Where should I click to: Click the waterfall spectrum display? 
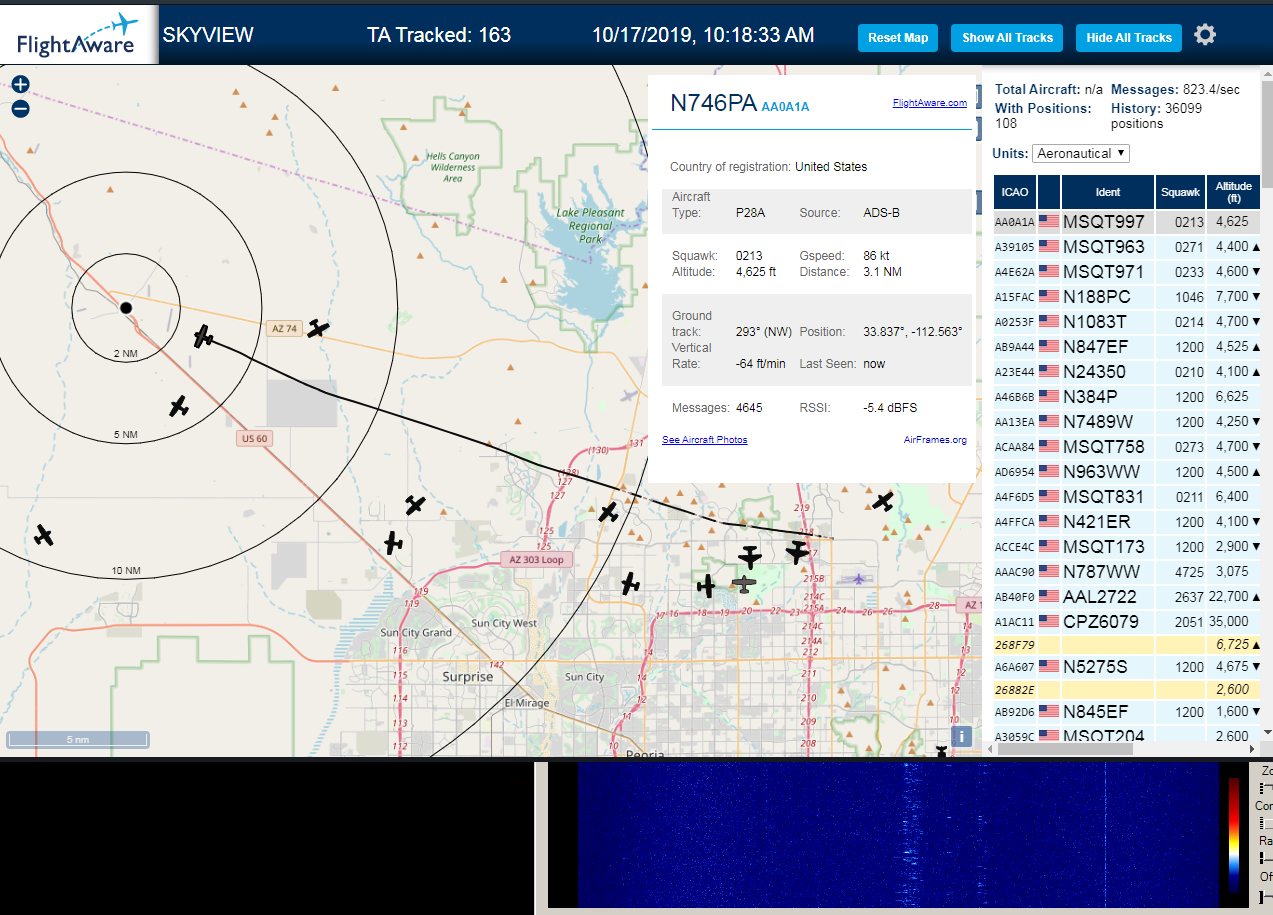pos(898,834)
